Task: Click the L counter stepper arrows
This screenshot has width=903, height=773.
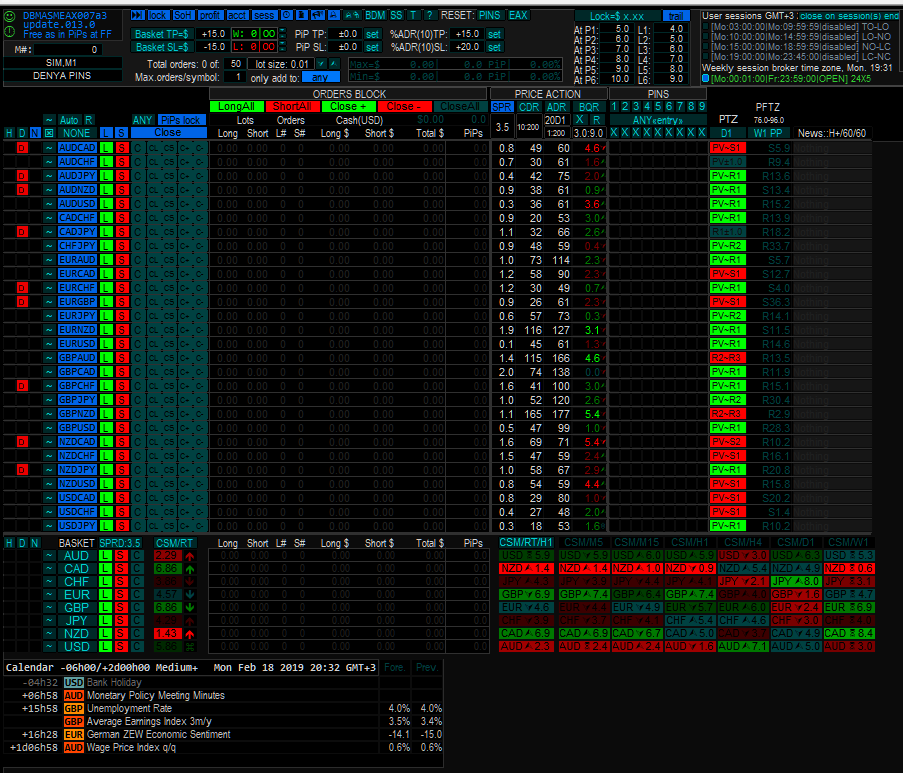Action: pos(282,47)
